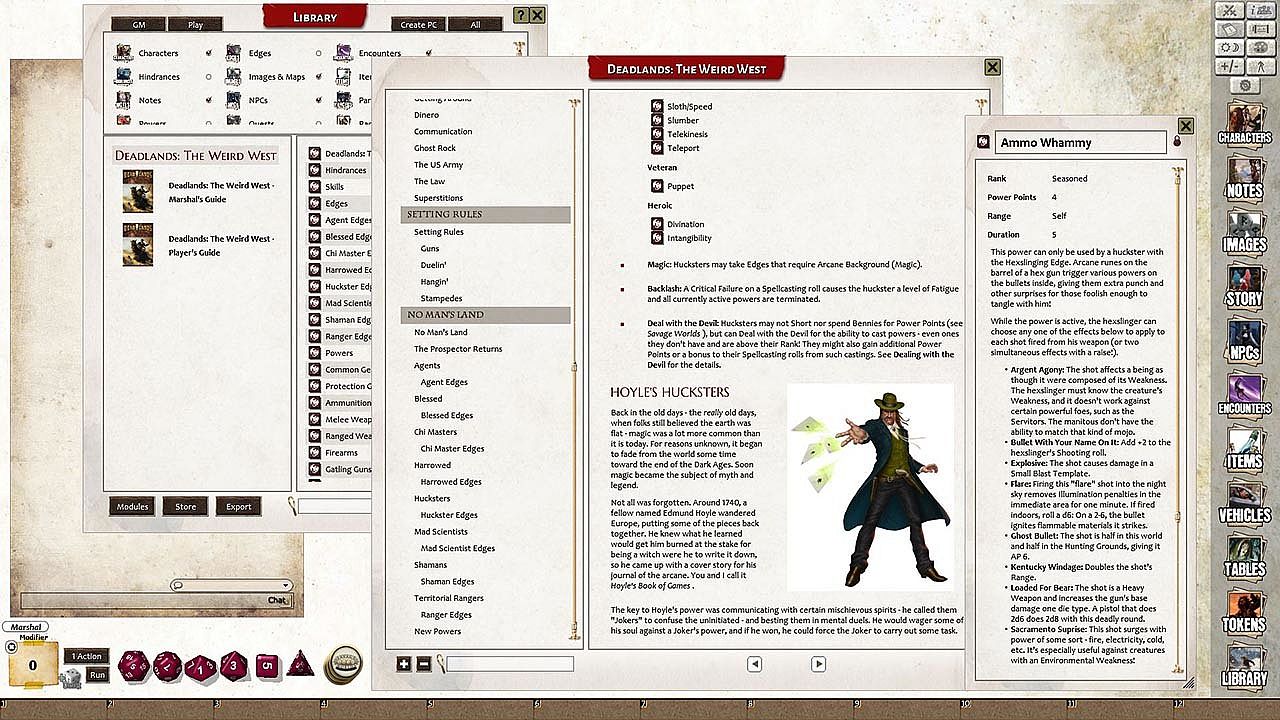Select the All tab in Library
Image resolution: width=1280 pixels, height=720 pixels.
pyautogui.click(x=475, y=24)
